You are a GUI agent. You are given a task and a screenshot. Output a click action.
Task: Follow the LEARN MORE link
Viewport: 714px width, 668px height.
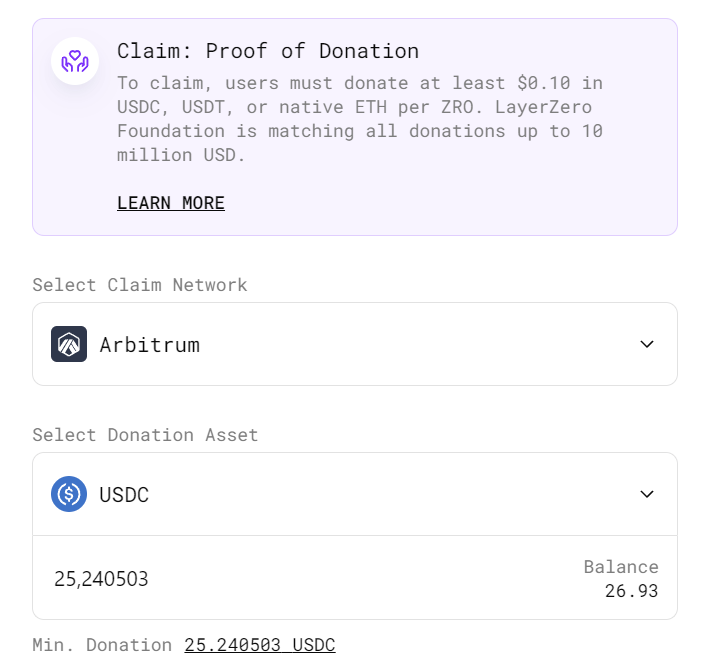[x=171, y=203]
